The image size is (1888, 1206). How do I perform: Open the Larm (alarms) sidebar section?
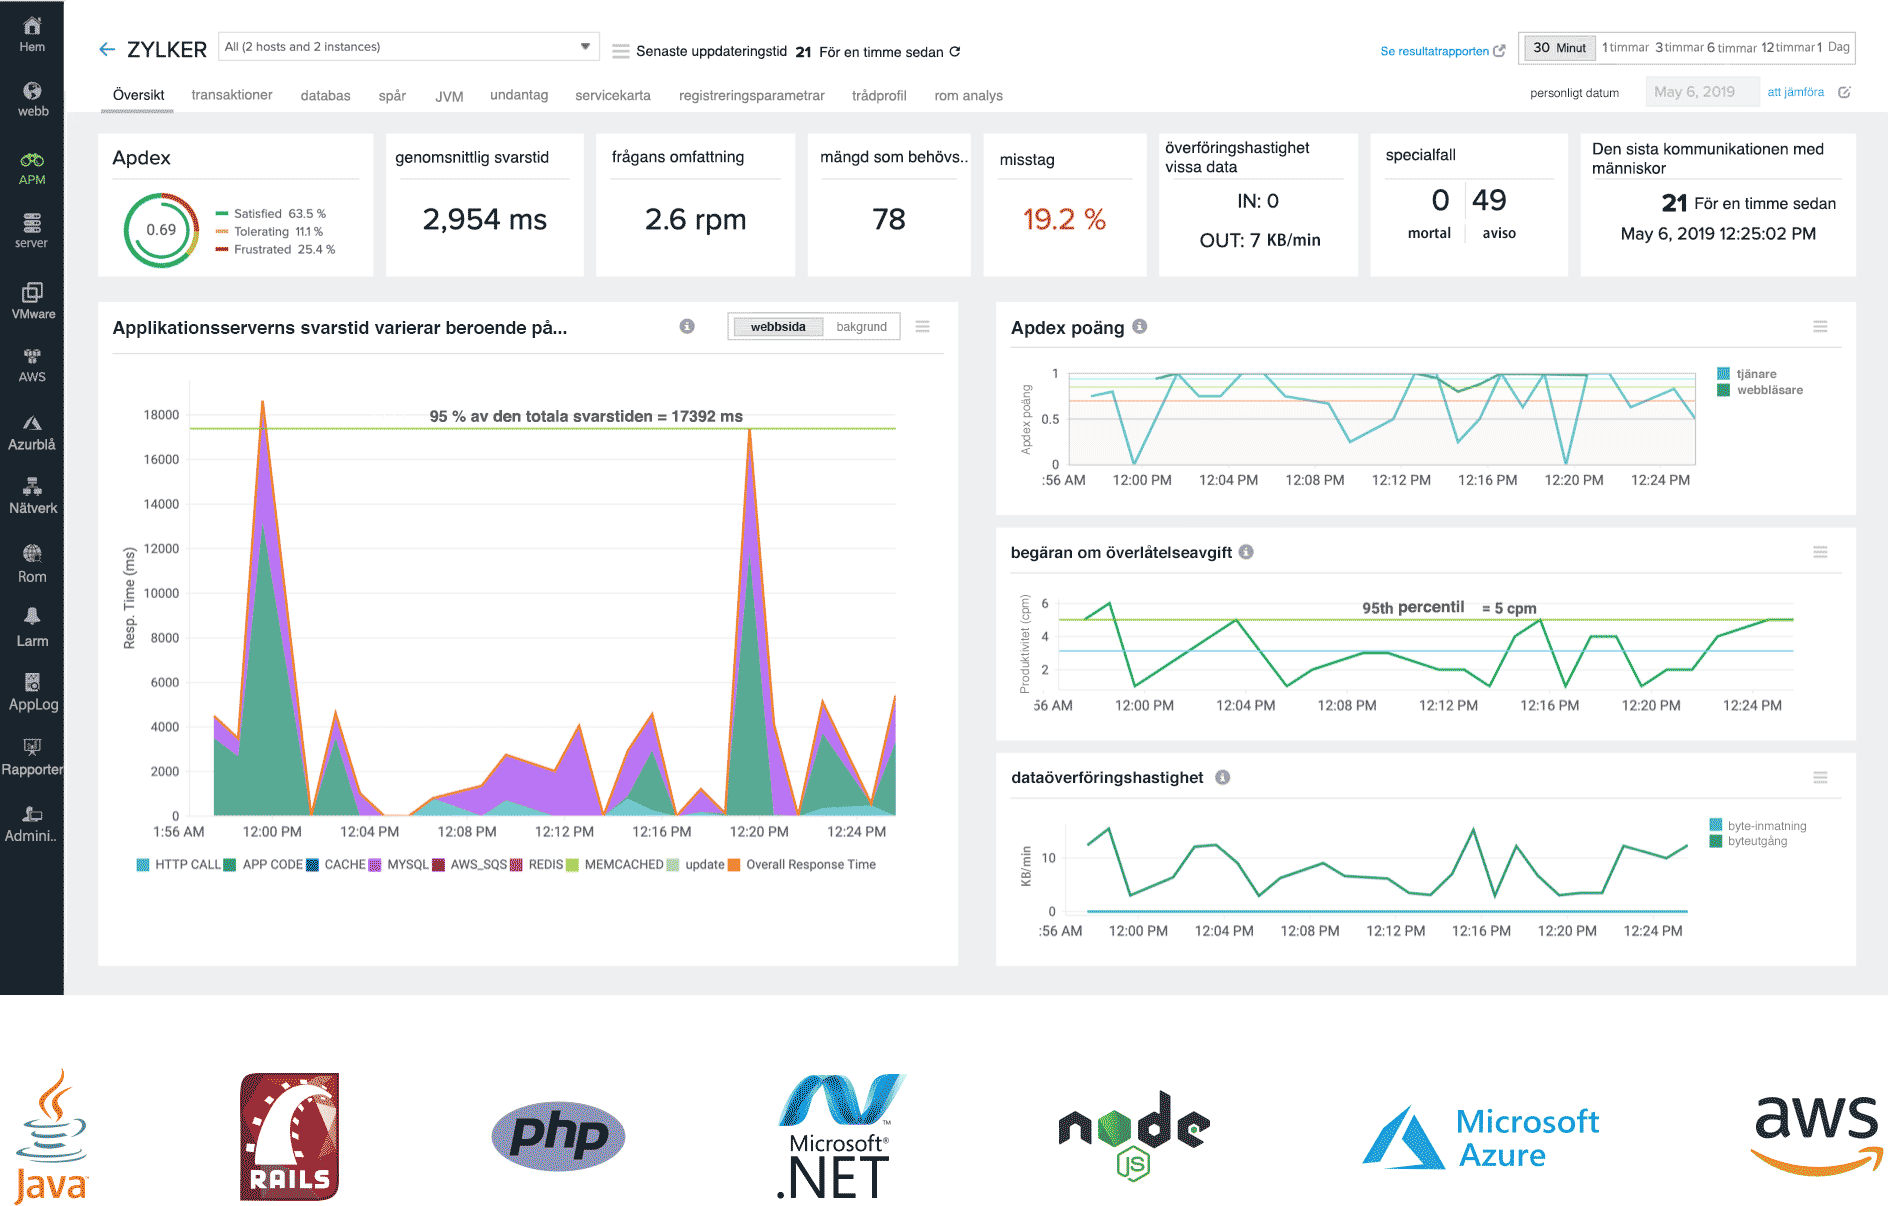[33, 628]
